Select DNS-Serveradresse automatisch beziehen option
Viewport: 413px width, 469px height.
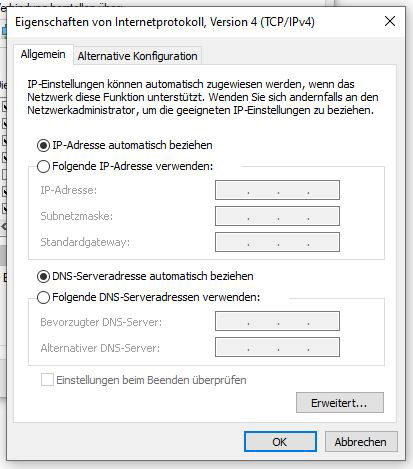tap(43, 277)
